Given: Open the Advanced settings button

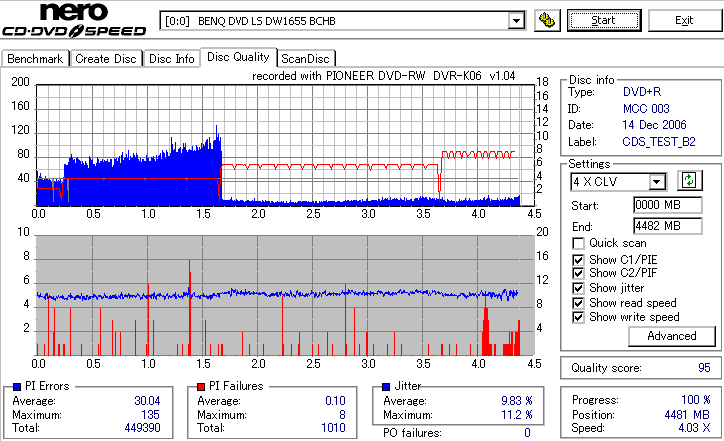Looking at the screenshot, I should coord(671,336).
